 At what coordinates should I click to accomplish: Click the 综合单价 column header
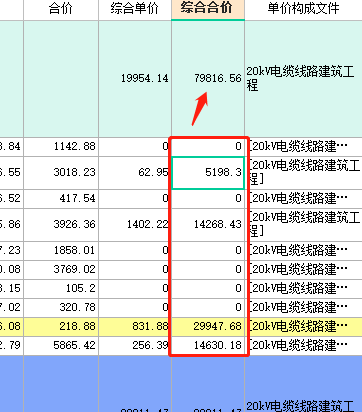tap(135, 9)
